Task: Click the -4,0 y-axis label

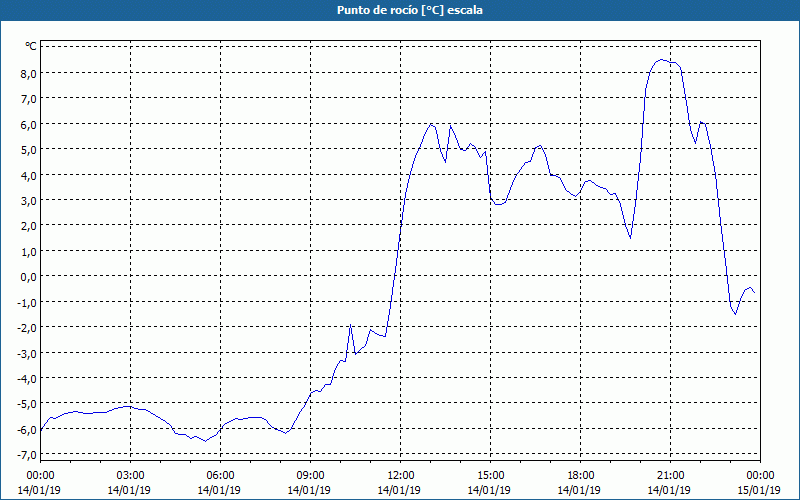Action: click(27, 379)
